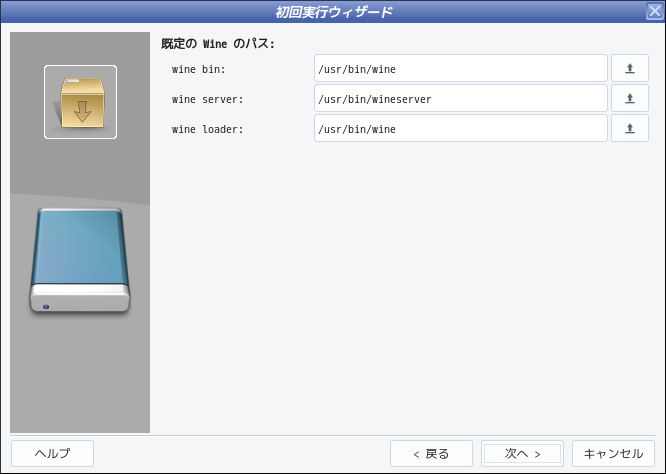Click the wine server label
The width and height of the screenshot is (666, 474).
pos(207,99)
